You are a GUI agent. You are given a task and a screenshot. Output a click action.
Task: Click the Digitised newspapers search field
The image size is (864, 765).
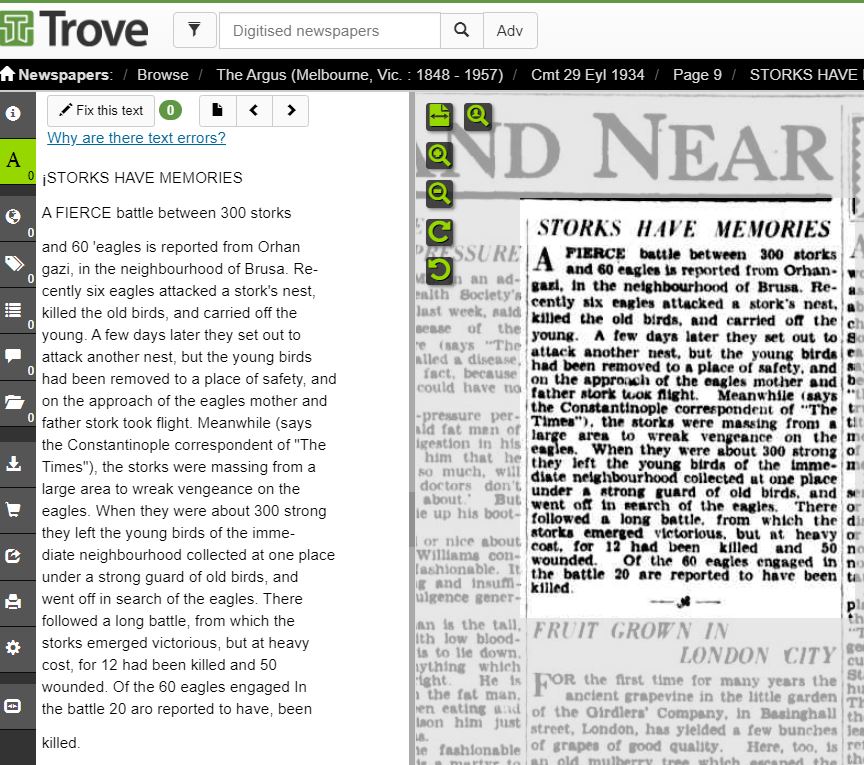tap(330, 30)
